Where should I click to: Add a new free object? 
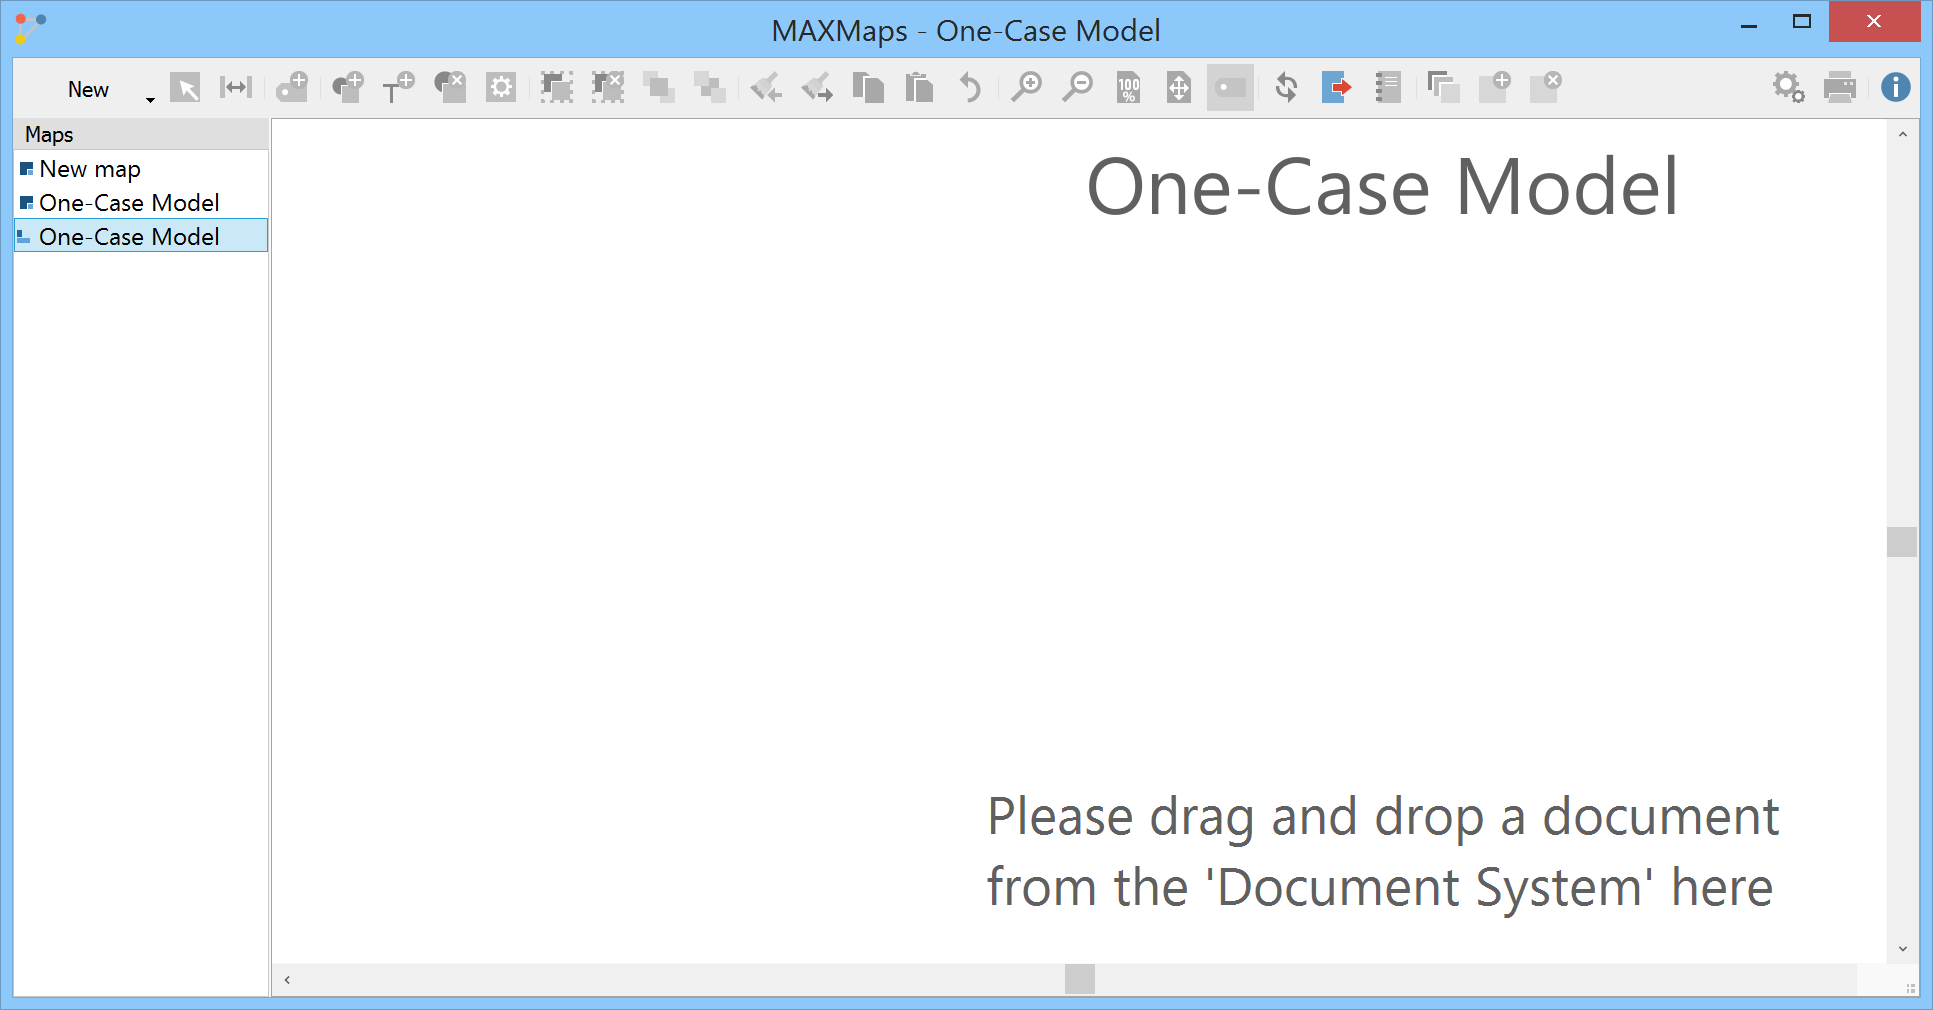coord(348,88)
